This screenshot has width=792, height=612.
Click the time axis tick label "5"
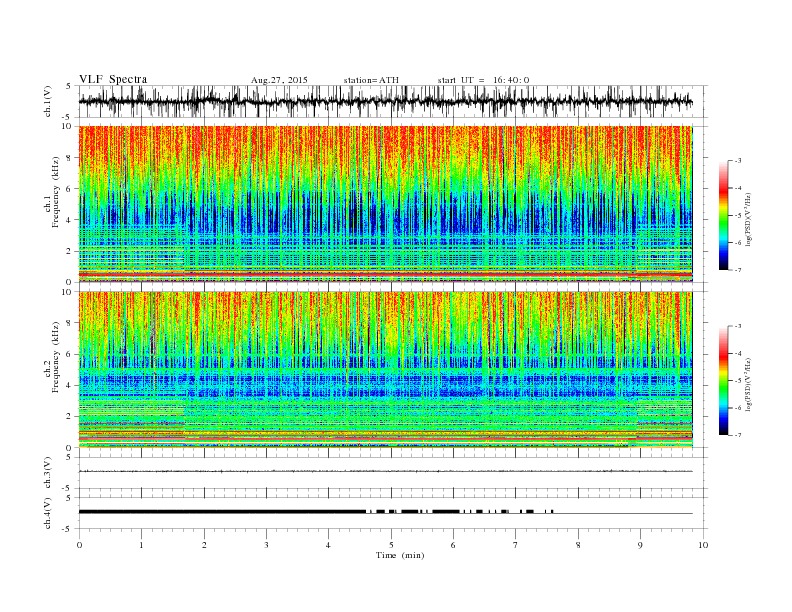coord(391,545)
